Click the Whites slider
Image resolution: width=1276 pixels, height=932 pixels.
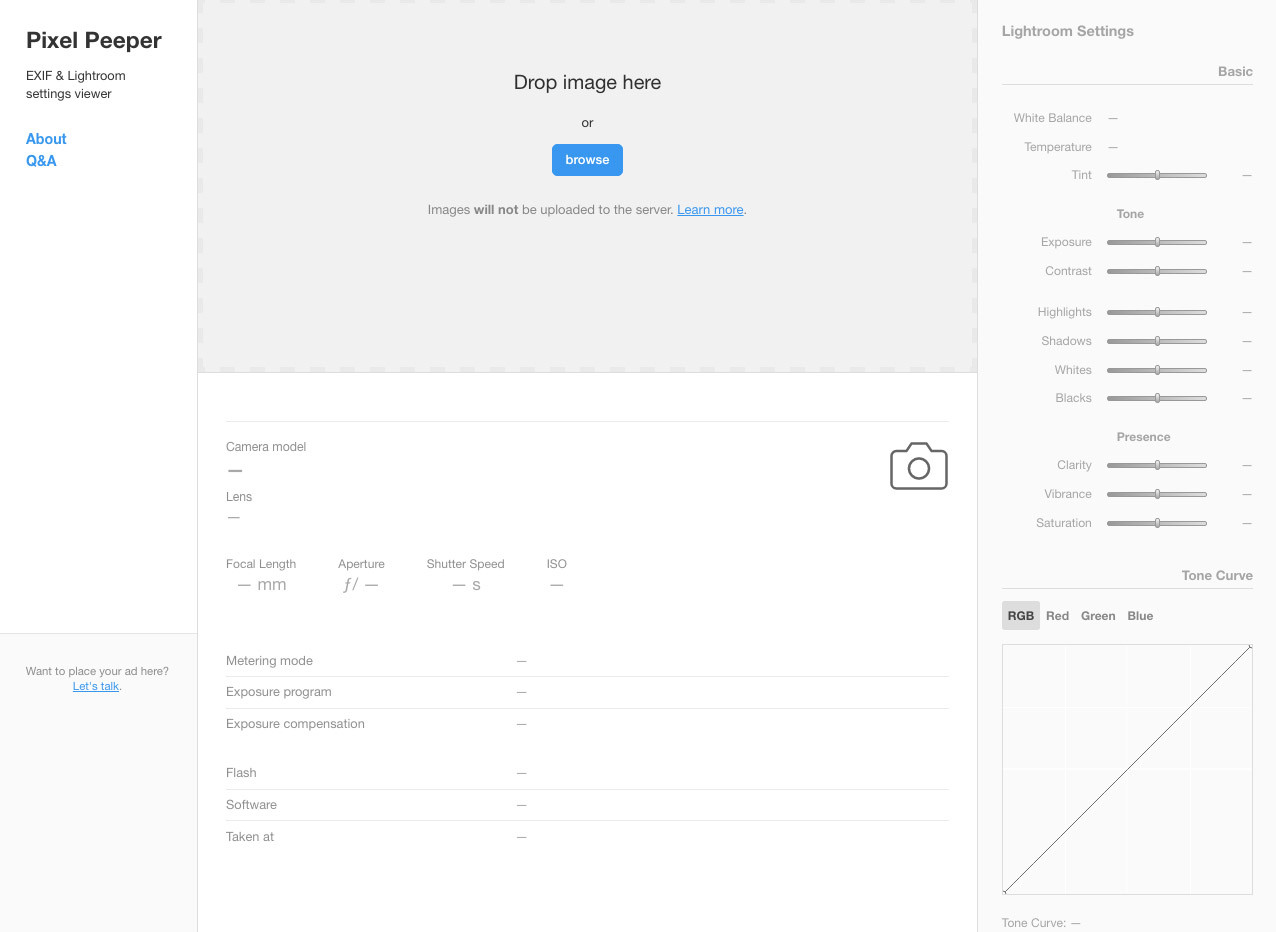(1157, 370)
